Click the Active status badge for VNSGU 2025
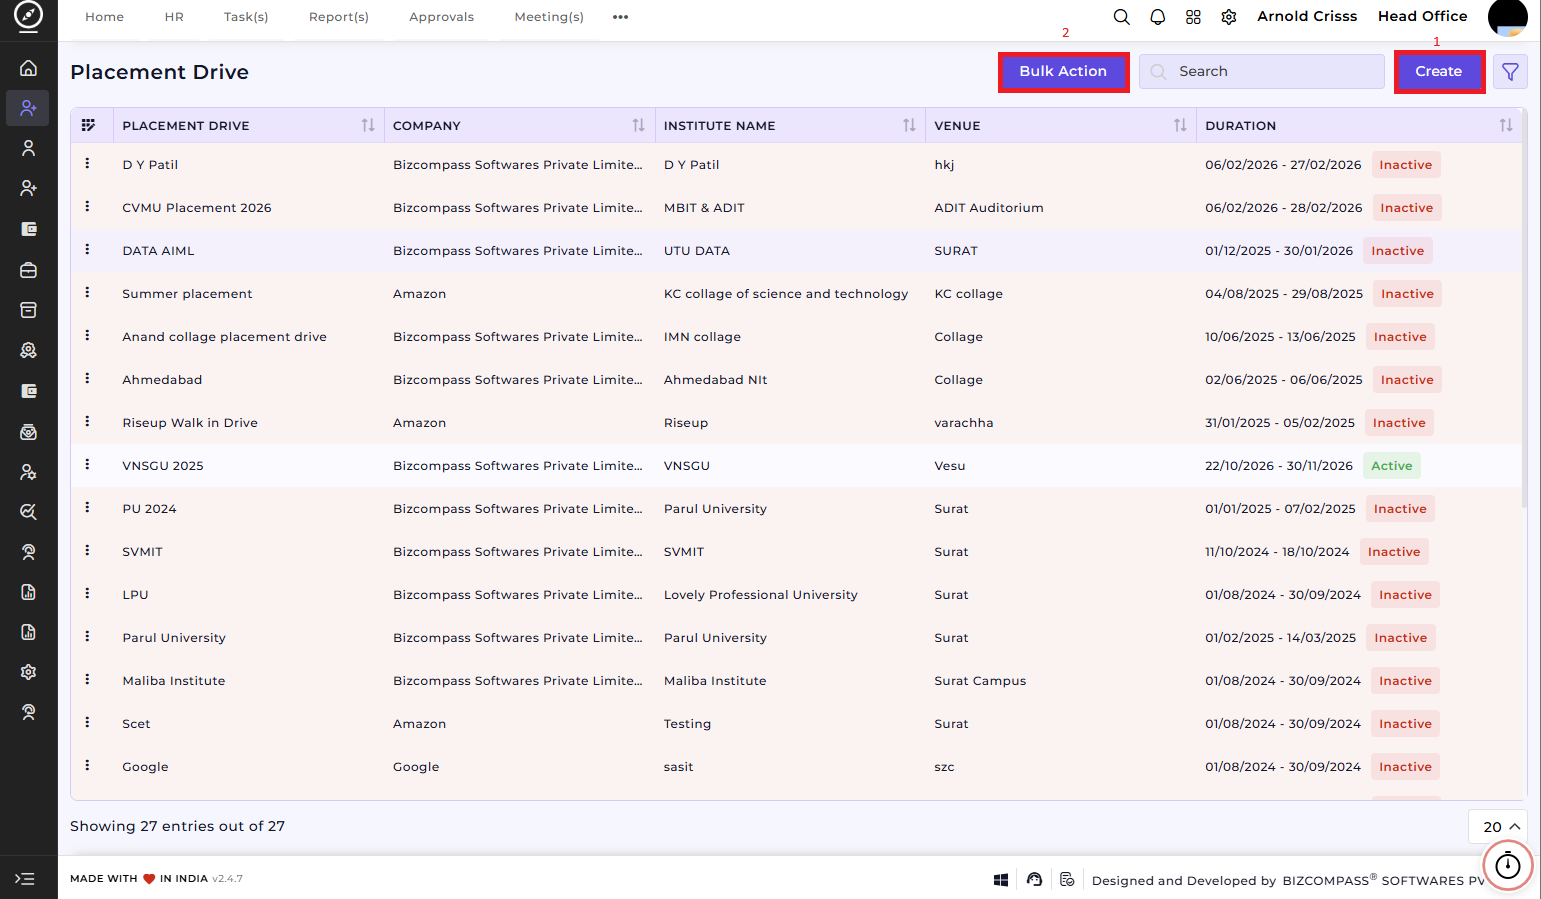Screen dimensions: 1541x899 (x=1392, y=466)
